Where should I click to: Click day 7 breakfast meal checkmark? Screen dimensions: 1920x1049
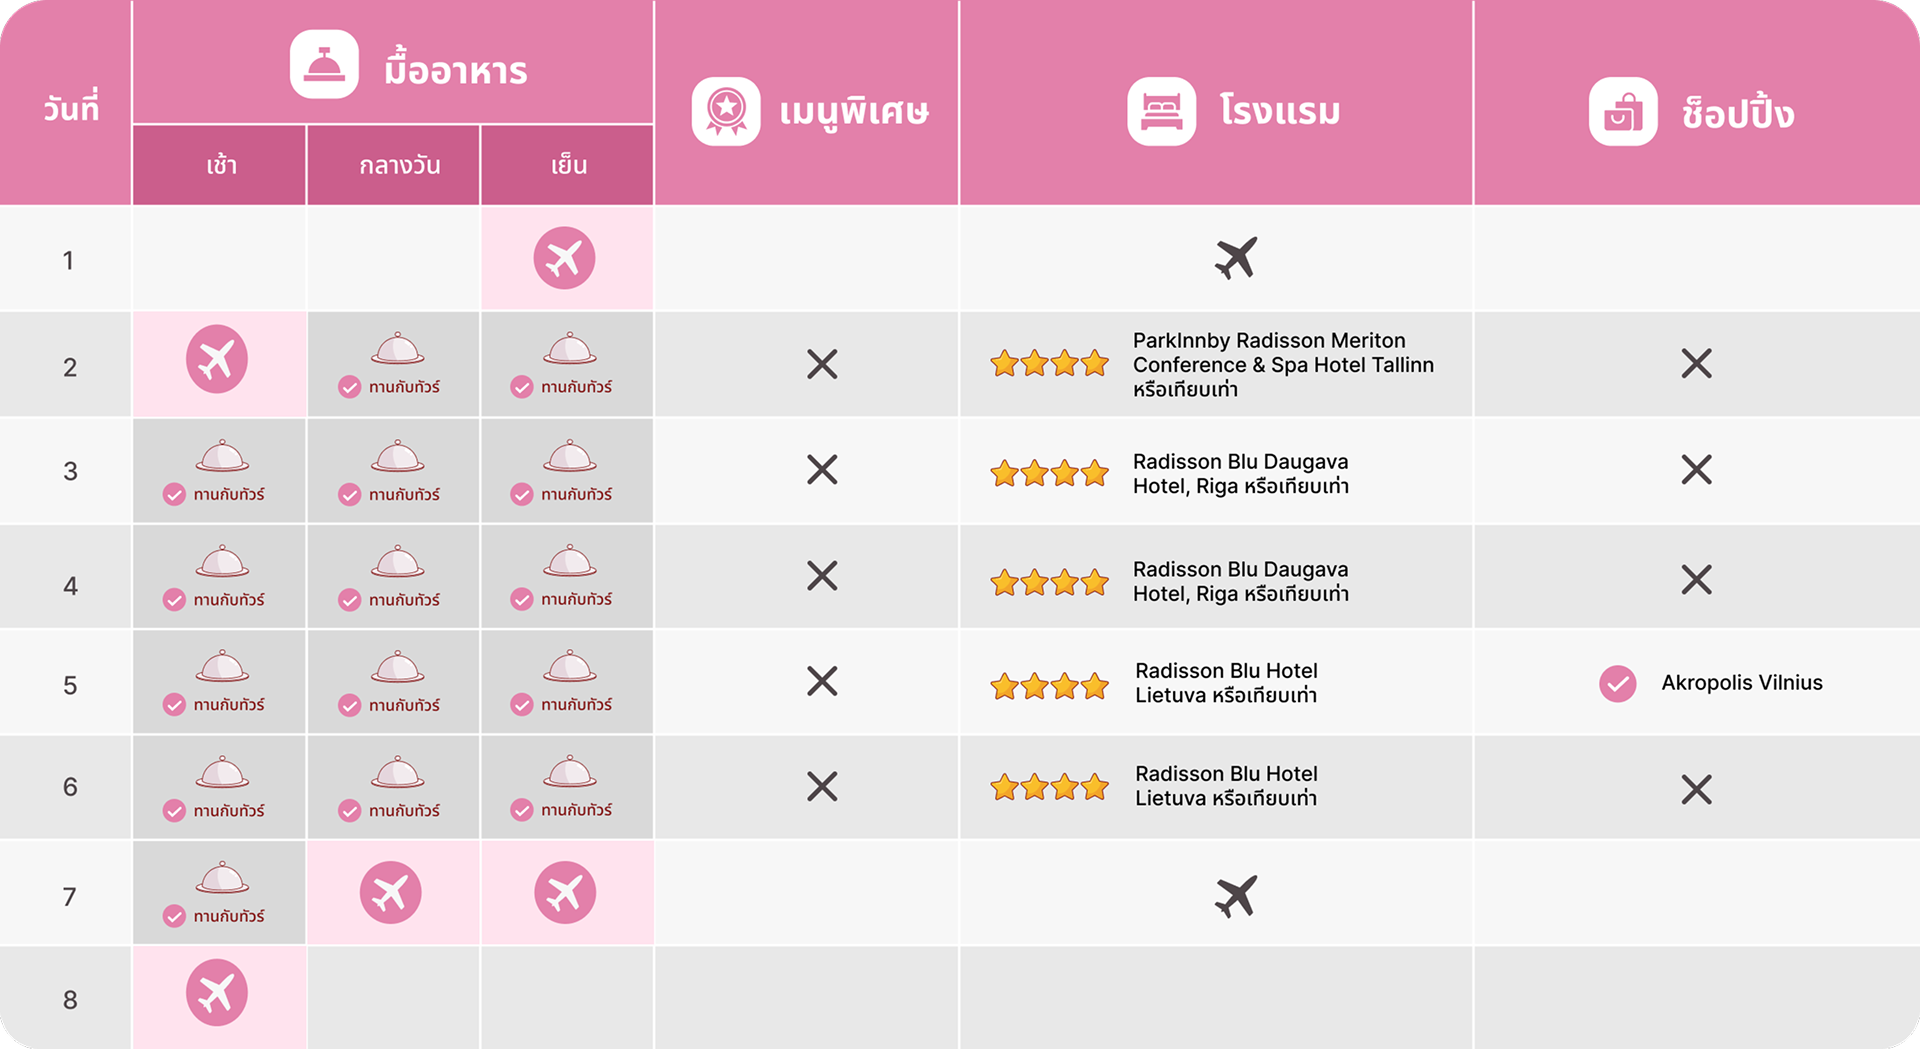click(174, 916)
